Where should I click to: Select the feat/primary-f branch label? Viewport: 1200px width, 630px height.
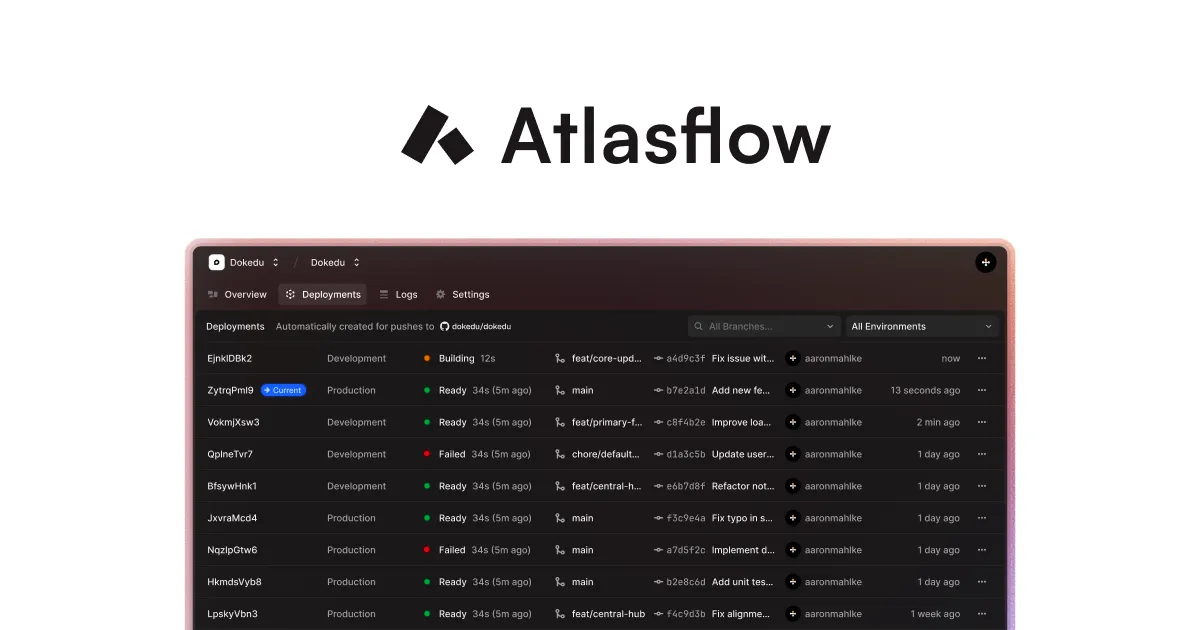(x=606, y=422)
